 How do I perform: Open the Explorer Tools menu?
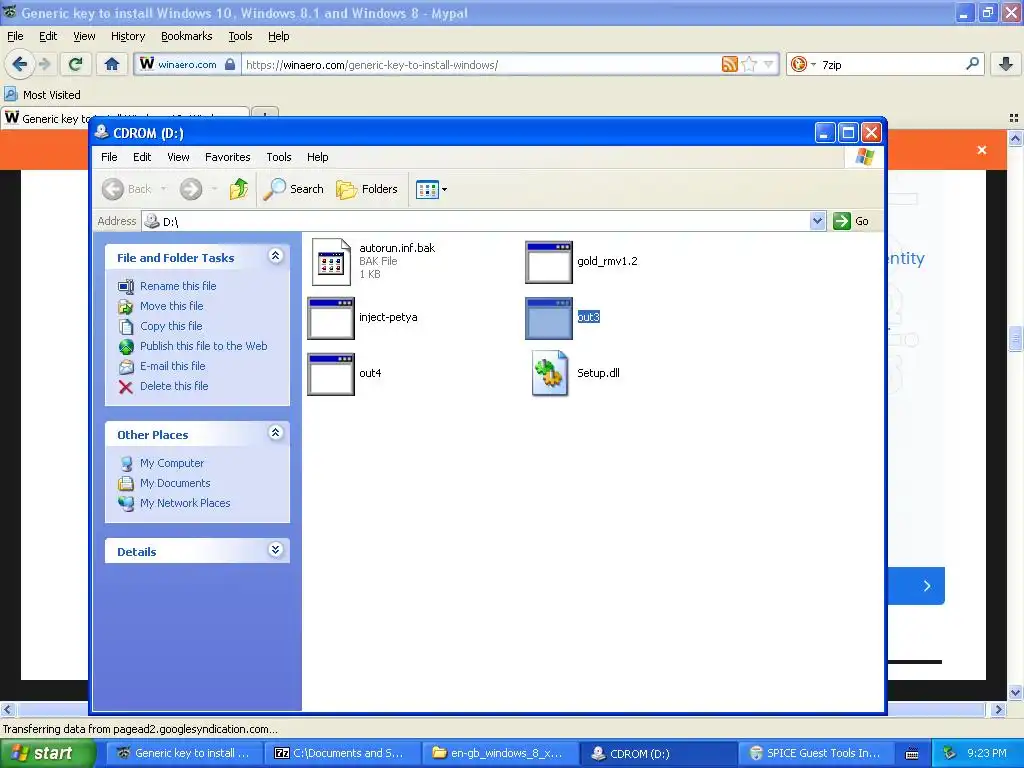279,157
